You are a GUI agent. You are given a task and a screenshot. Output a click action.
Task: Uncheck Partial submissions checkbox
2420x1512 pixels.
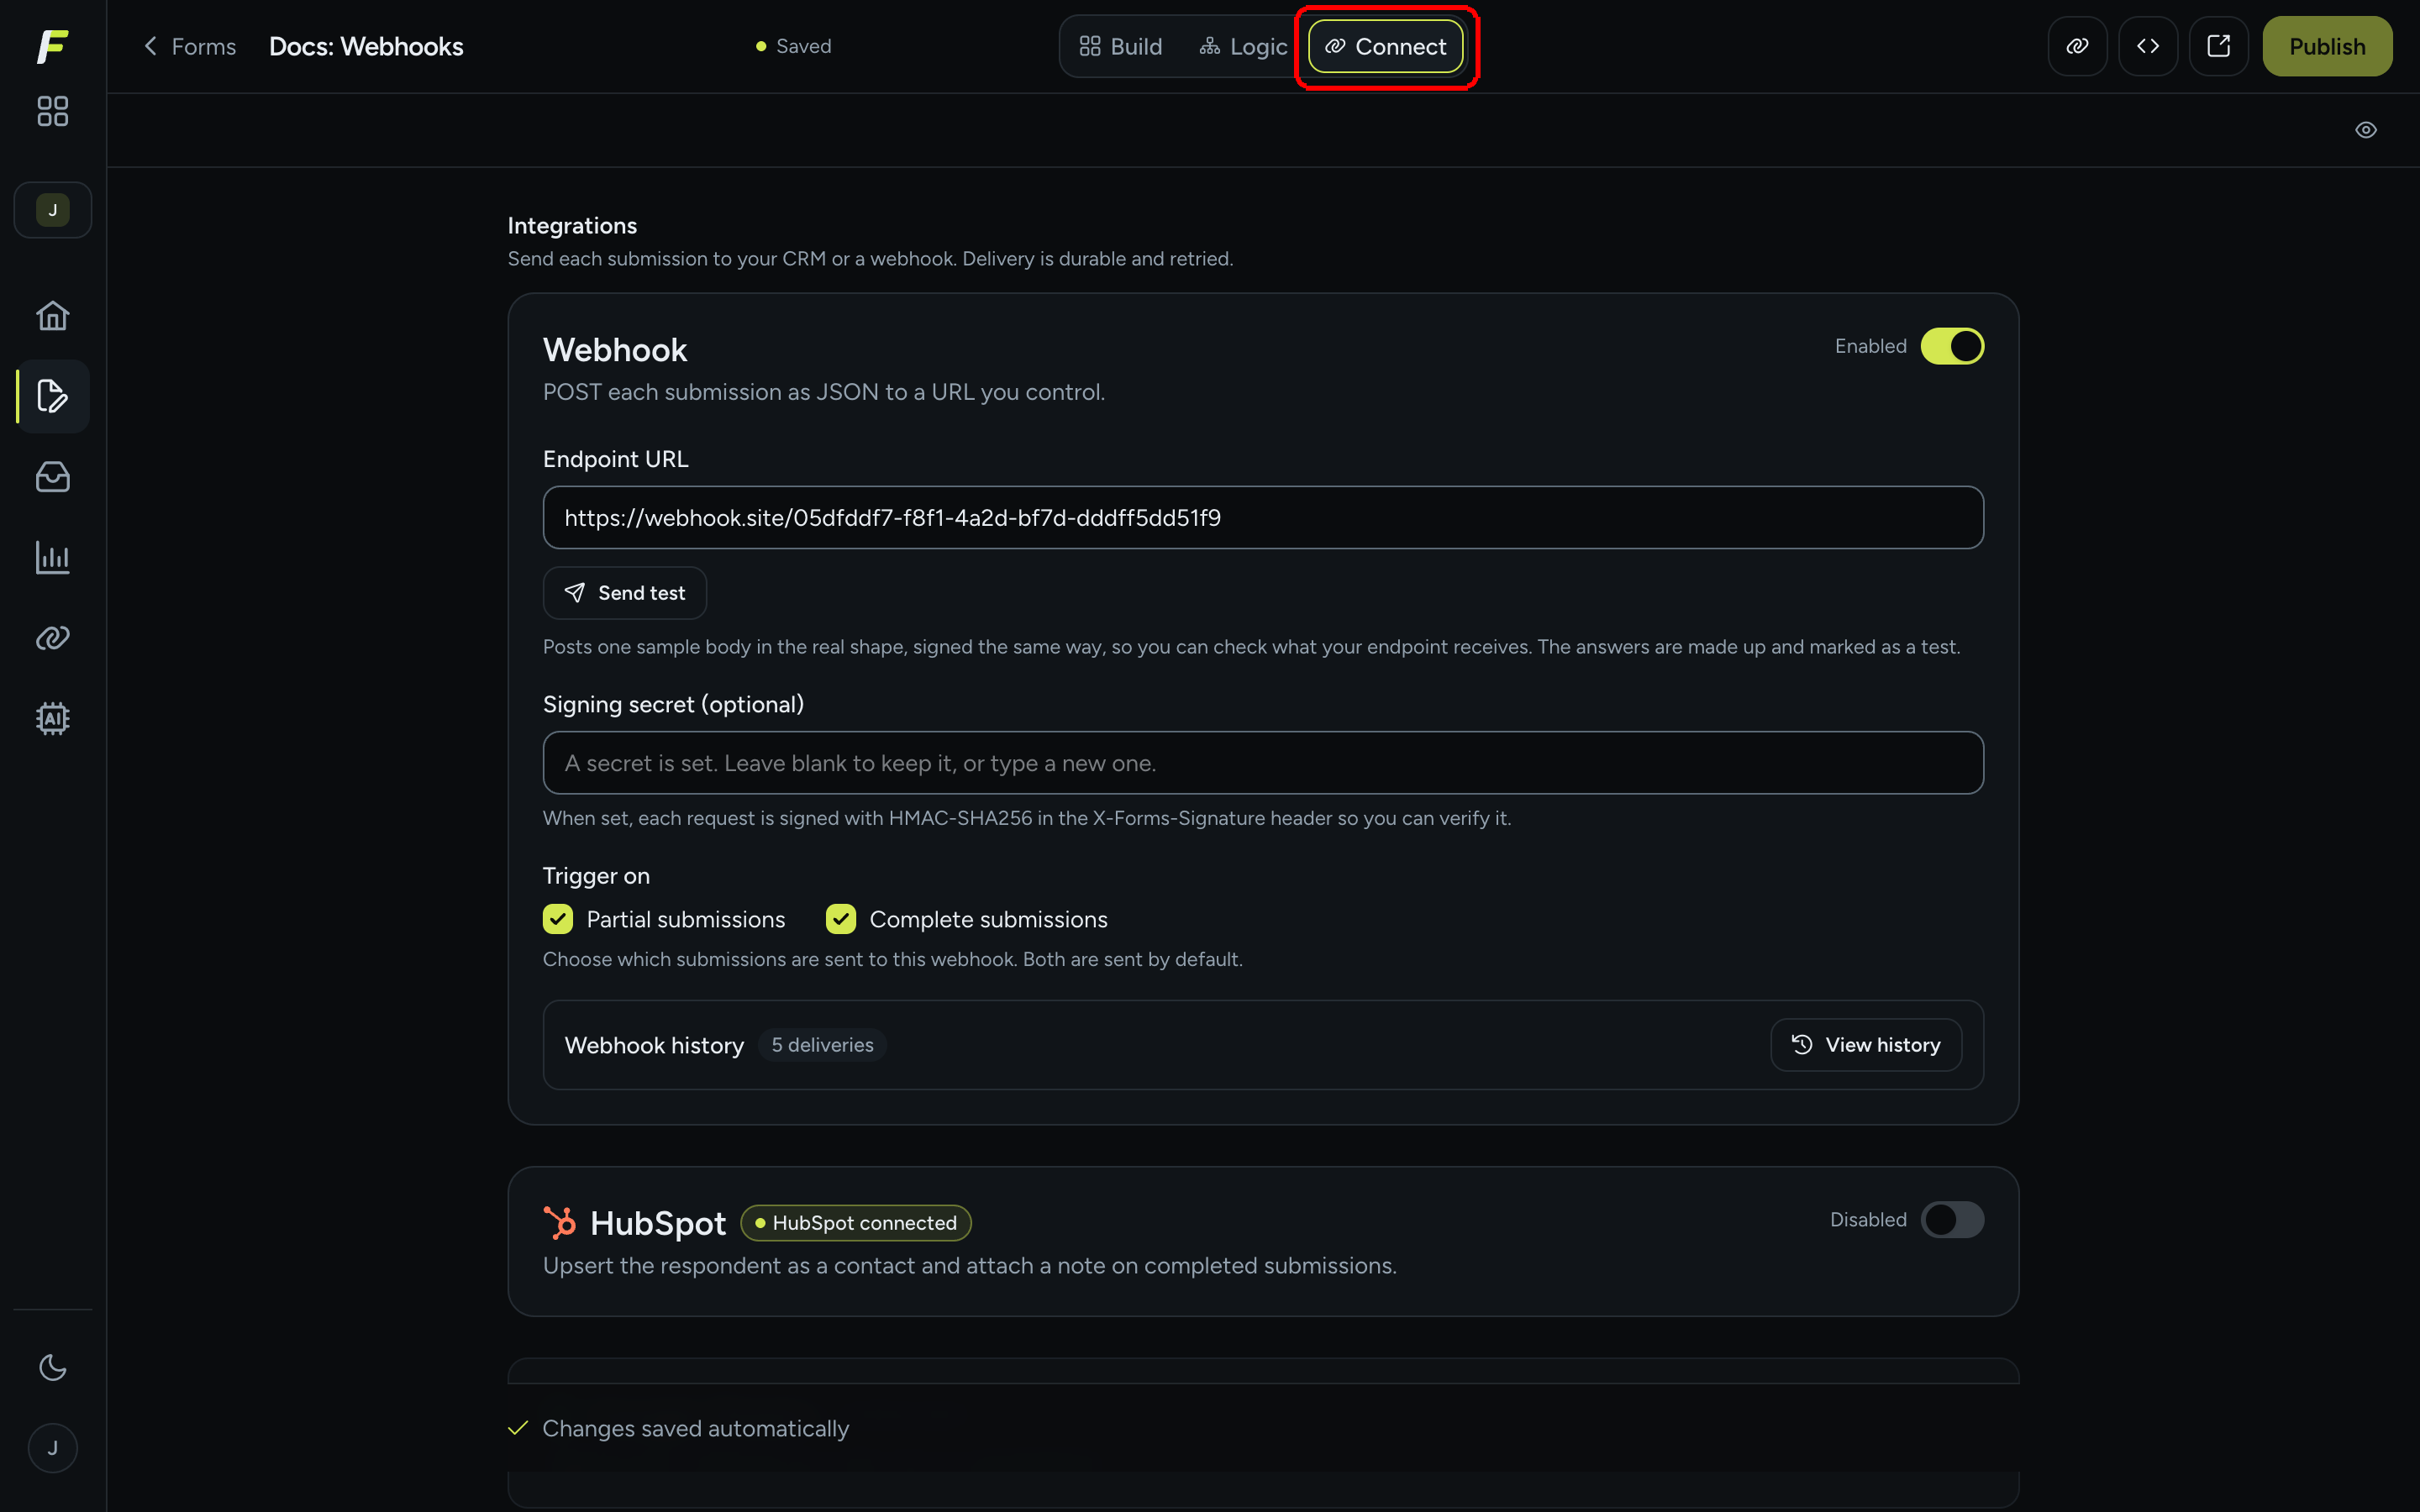coord(558,919)
